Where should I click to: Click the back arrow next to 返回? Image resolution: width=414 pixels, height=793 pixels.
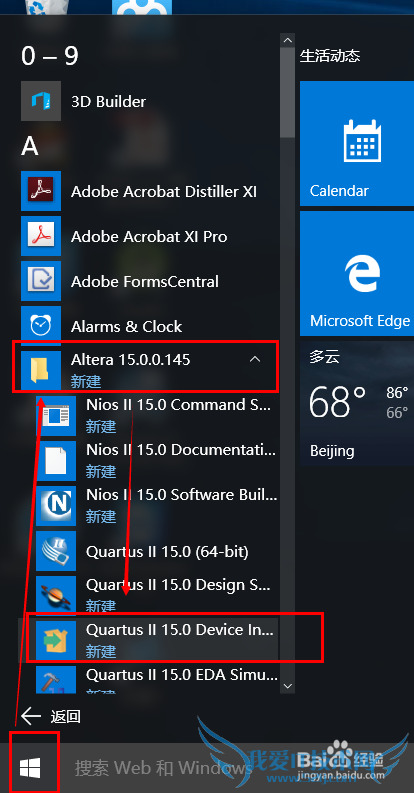31,716
